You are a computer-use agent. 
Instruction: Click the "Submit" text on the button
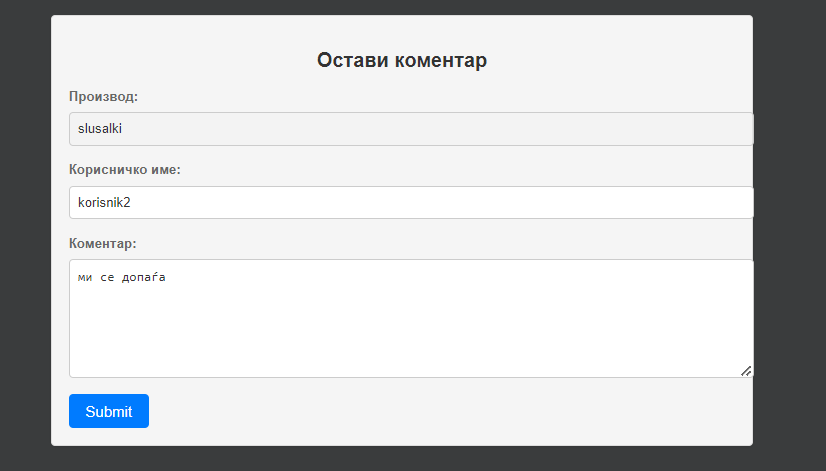coord(109,411)
